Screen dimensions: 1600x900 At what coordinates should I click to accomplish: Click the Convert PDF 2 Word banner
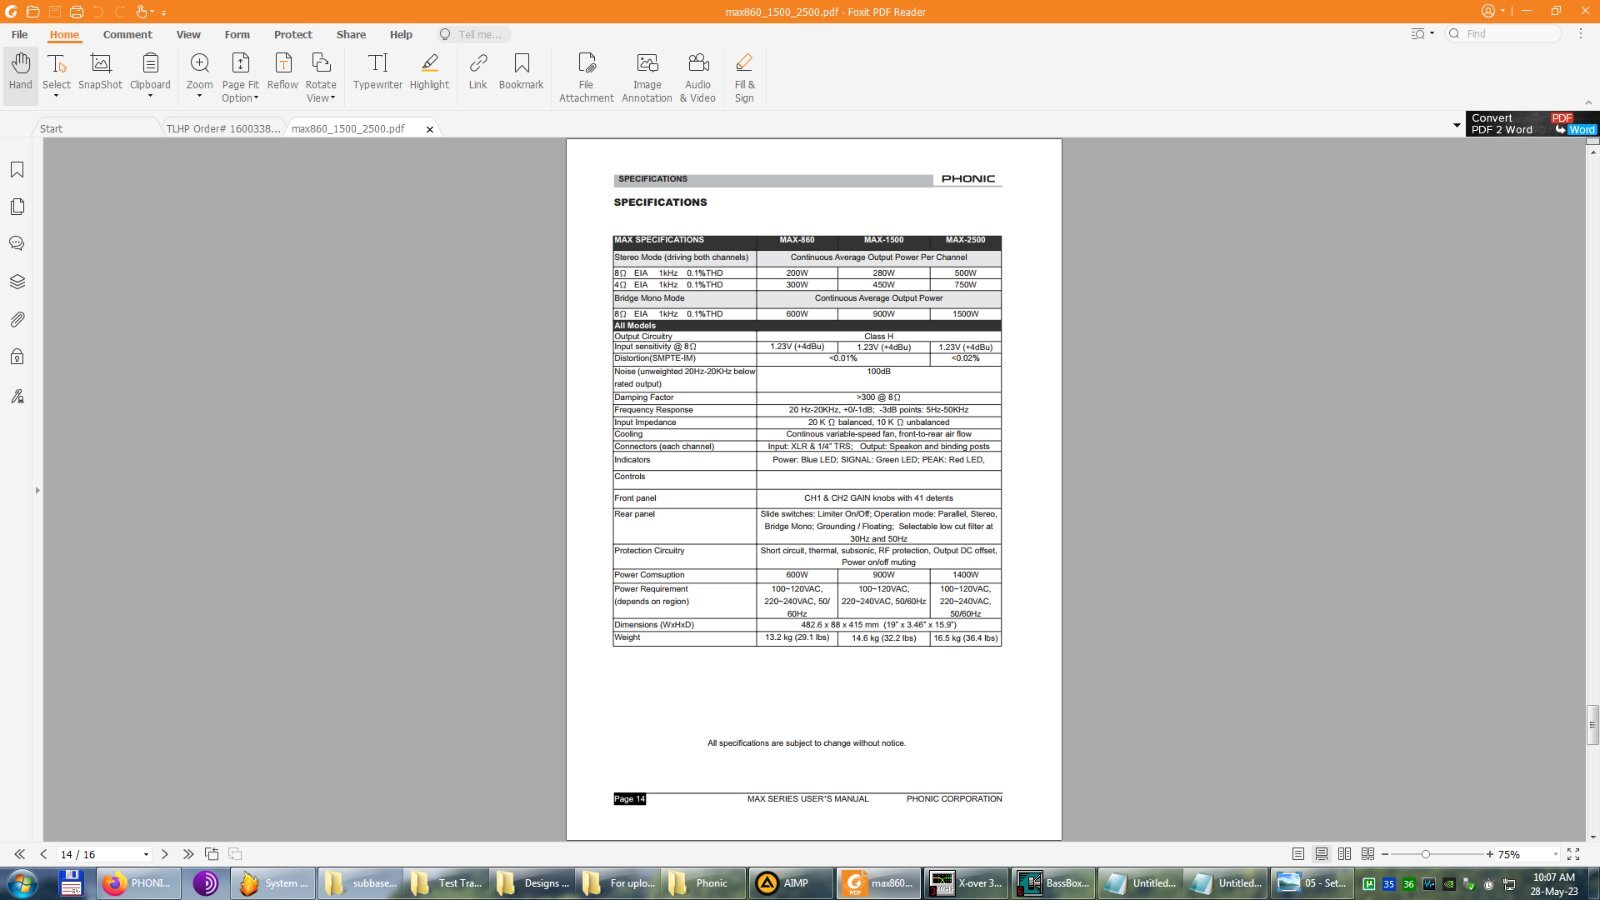coord(1532,124)
